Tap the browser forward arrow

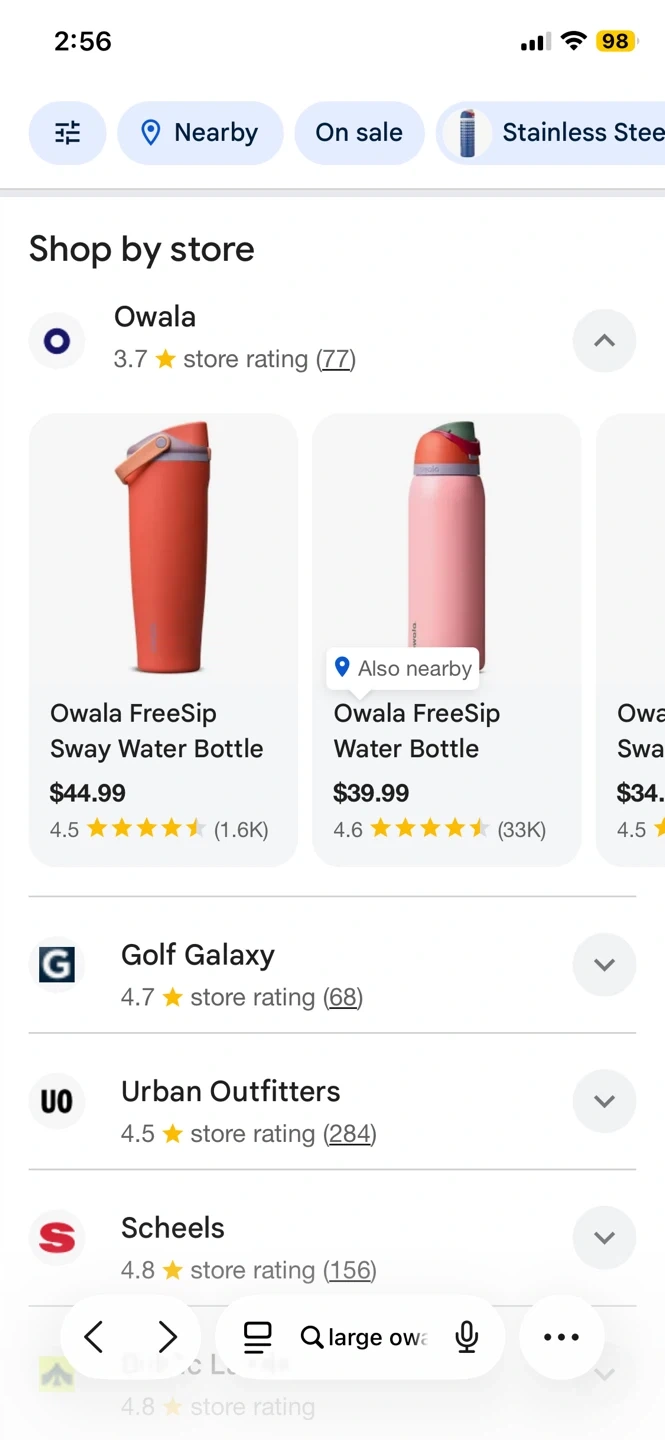(x=167, y=1337)
